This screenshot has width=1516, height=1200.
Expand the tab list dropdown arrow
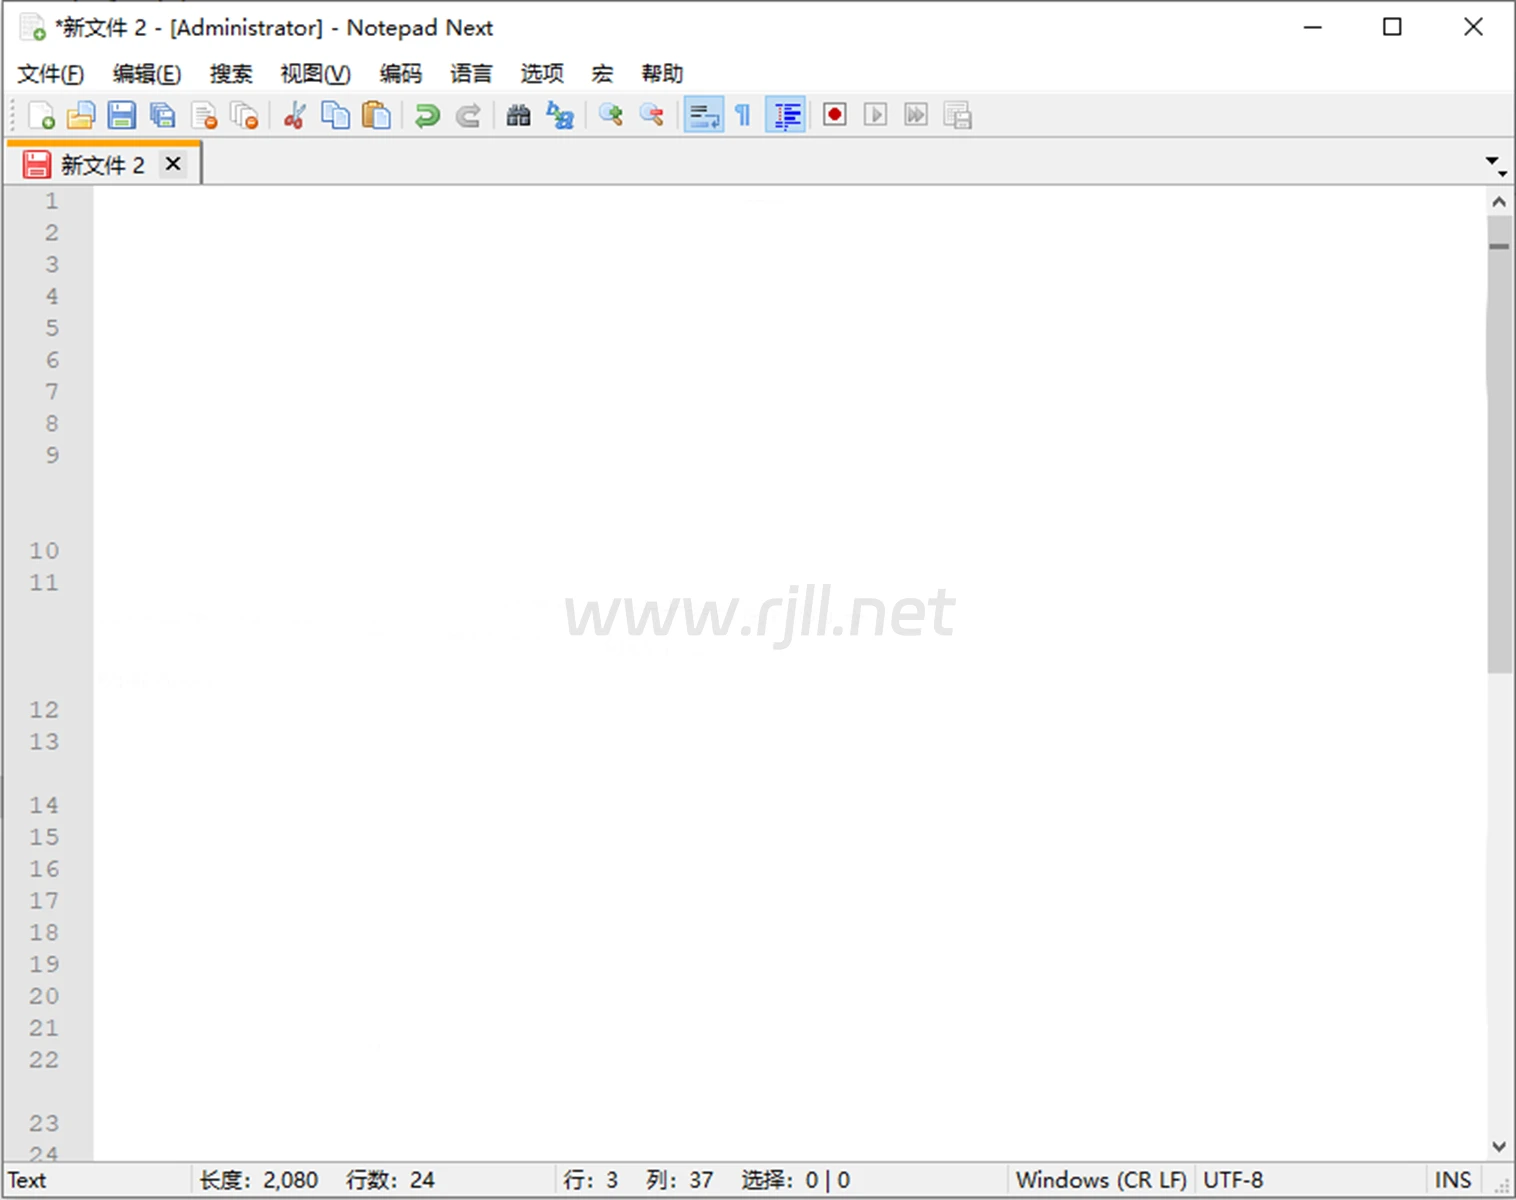click(1493, 162)
